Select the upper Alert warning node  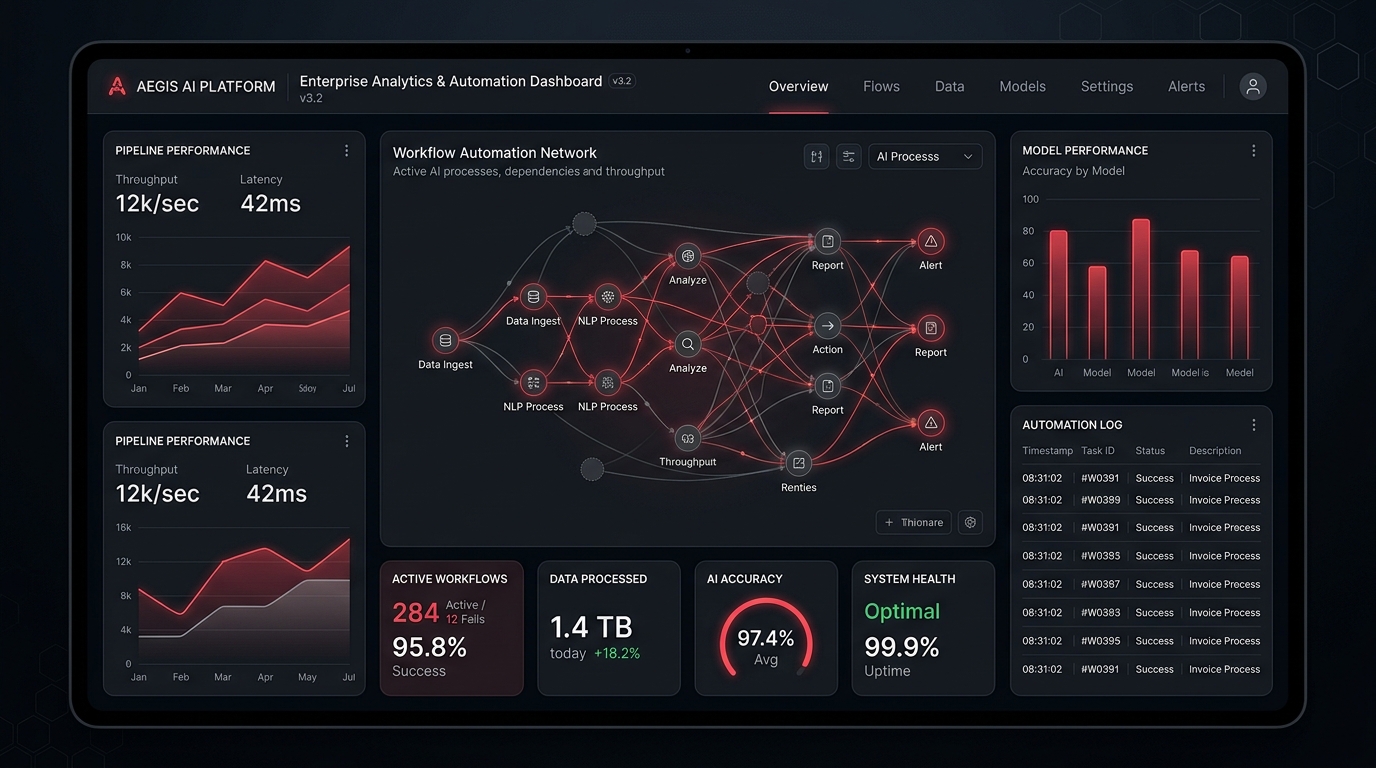pos(931,241)
